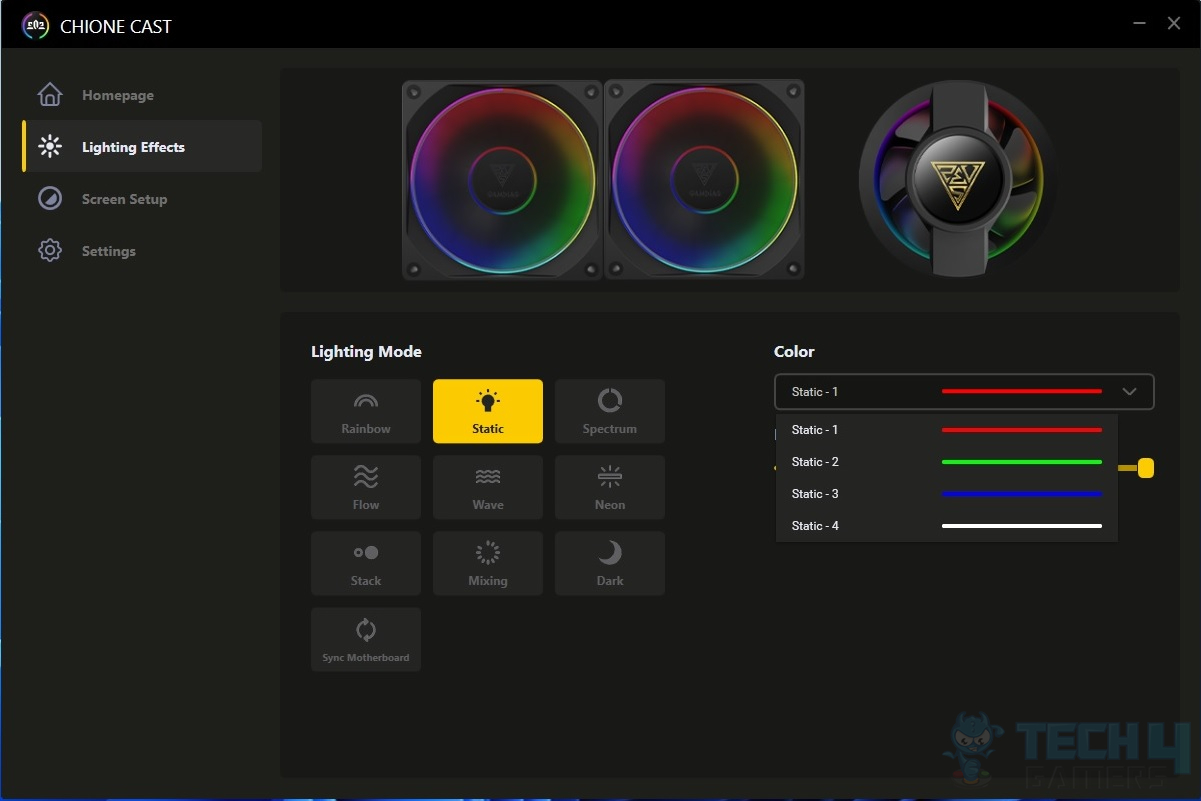Viewport: 1201px width, 801px height.
Task: Open the Homepage section
Action: (142, 95)
